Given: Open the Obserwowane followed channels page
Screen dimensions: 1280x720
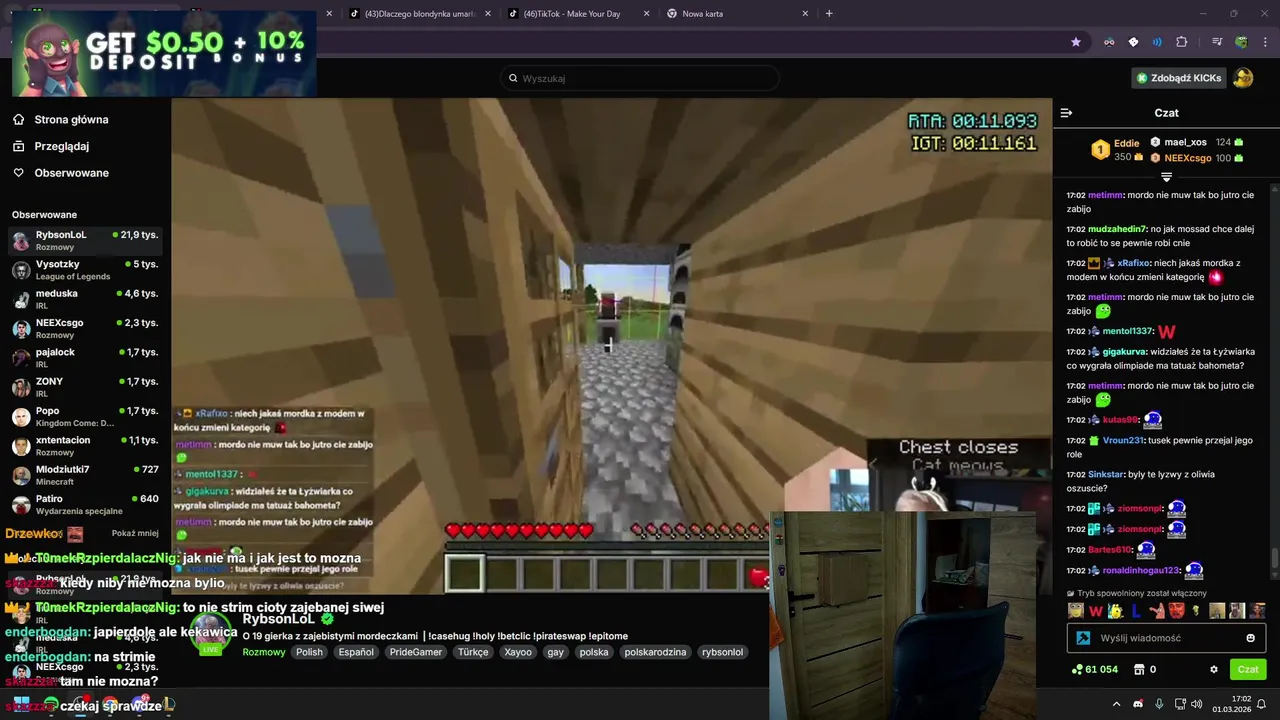Looking at the screenshot, I should point(60,173).
